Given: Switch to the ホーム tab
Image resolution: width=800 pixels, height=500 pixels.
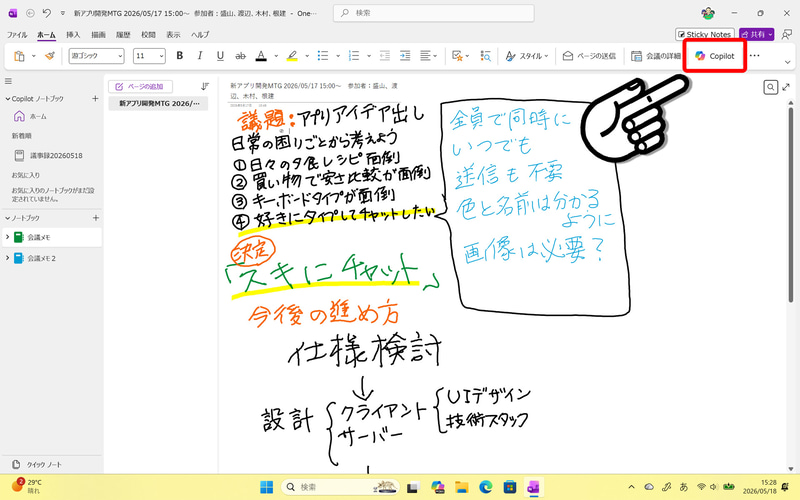Looking at the screenshot, I should [46, 35].
